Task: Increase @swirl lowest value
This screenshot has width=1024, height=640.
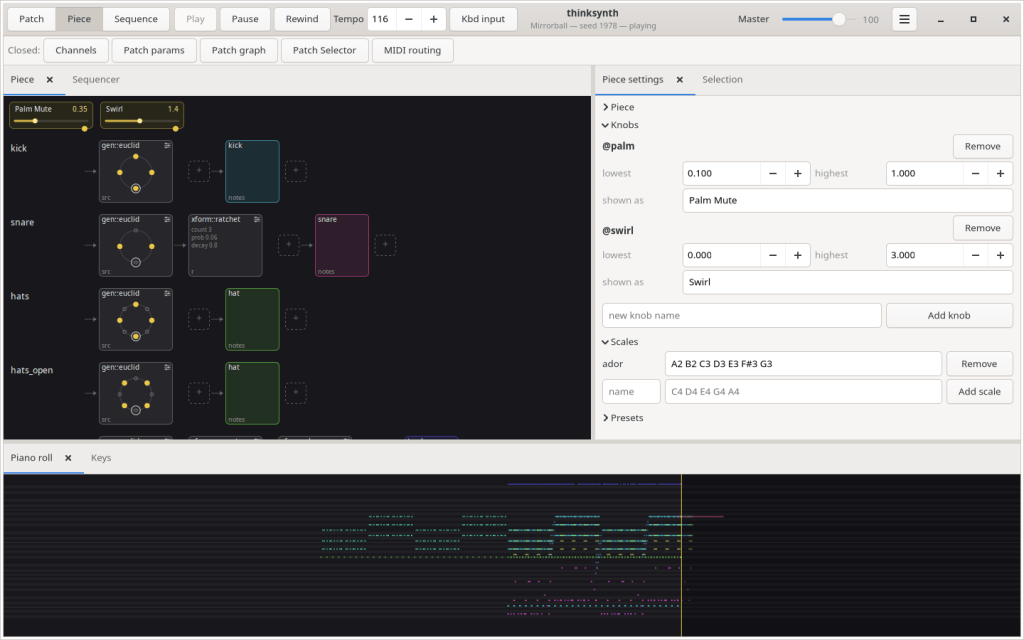Action: 797,255
